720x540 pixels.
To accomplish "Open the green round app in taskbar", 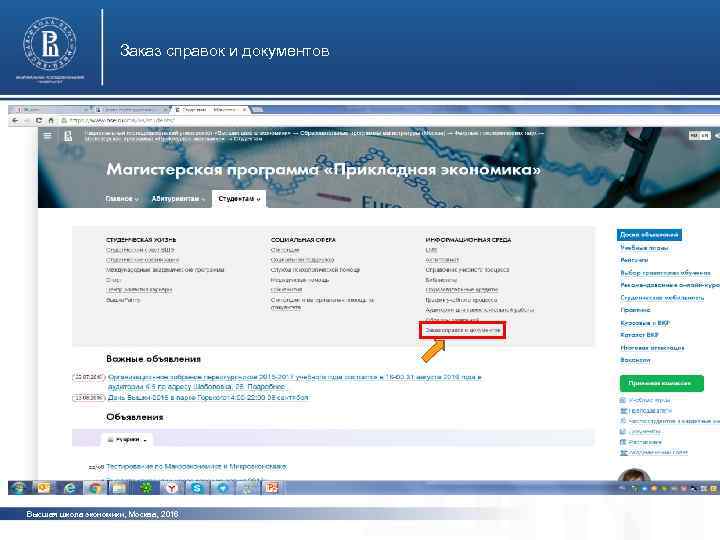I will 146,488.
